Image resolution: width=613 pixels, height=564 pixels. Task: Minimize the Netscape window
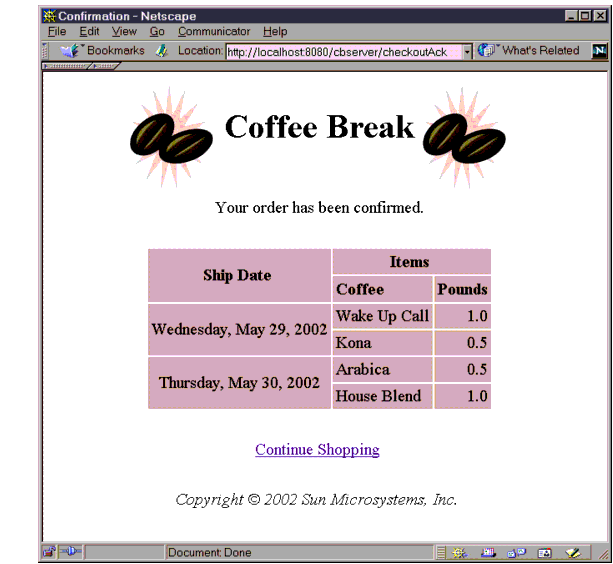tap(571, 16)
